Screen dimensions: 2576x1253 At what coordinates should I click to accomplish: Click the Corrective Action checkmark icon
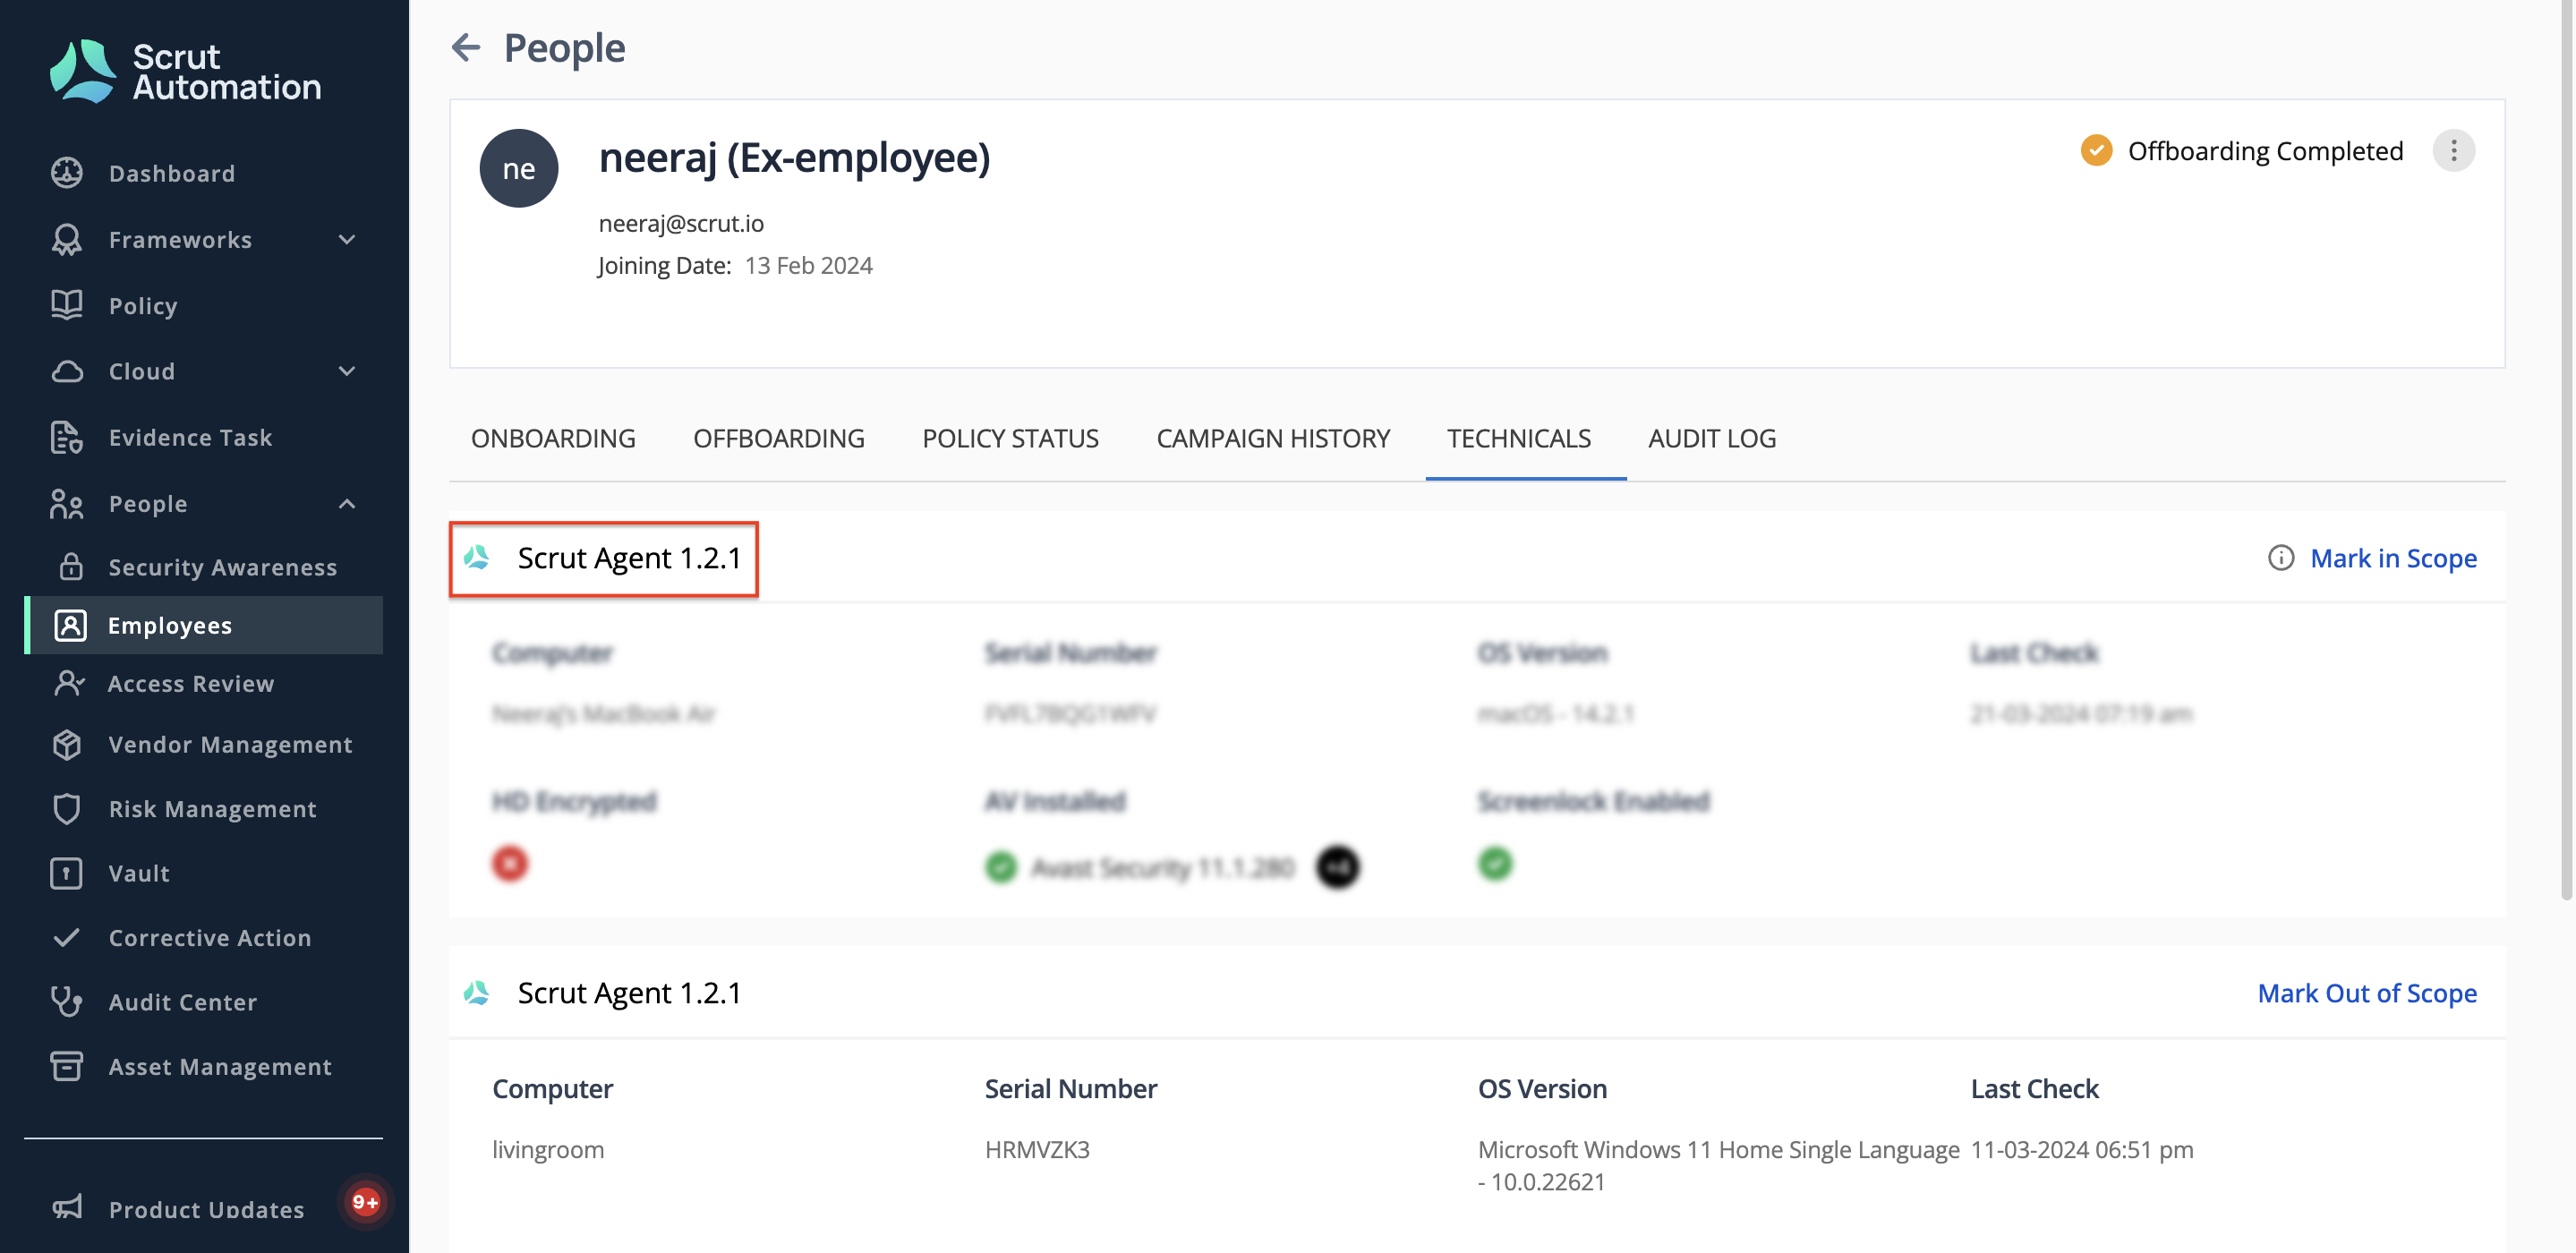coord(67,937)
